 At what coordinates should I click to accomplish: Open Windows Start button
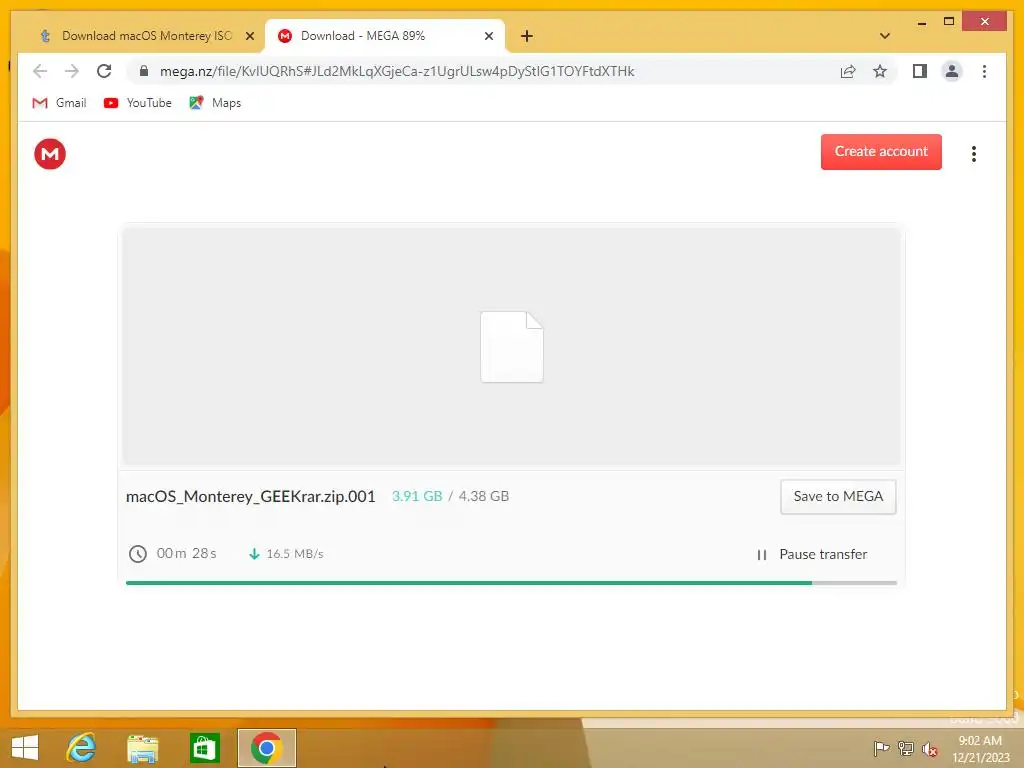tap(25, 748)
